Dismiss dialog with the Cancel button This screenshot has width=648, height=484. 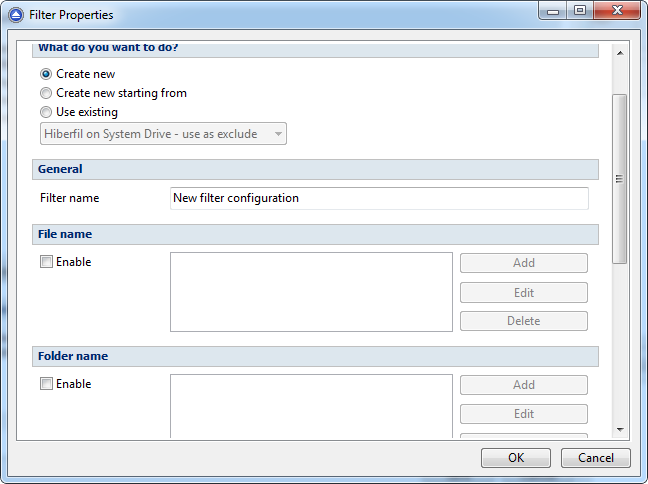point(596,458)
